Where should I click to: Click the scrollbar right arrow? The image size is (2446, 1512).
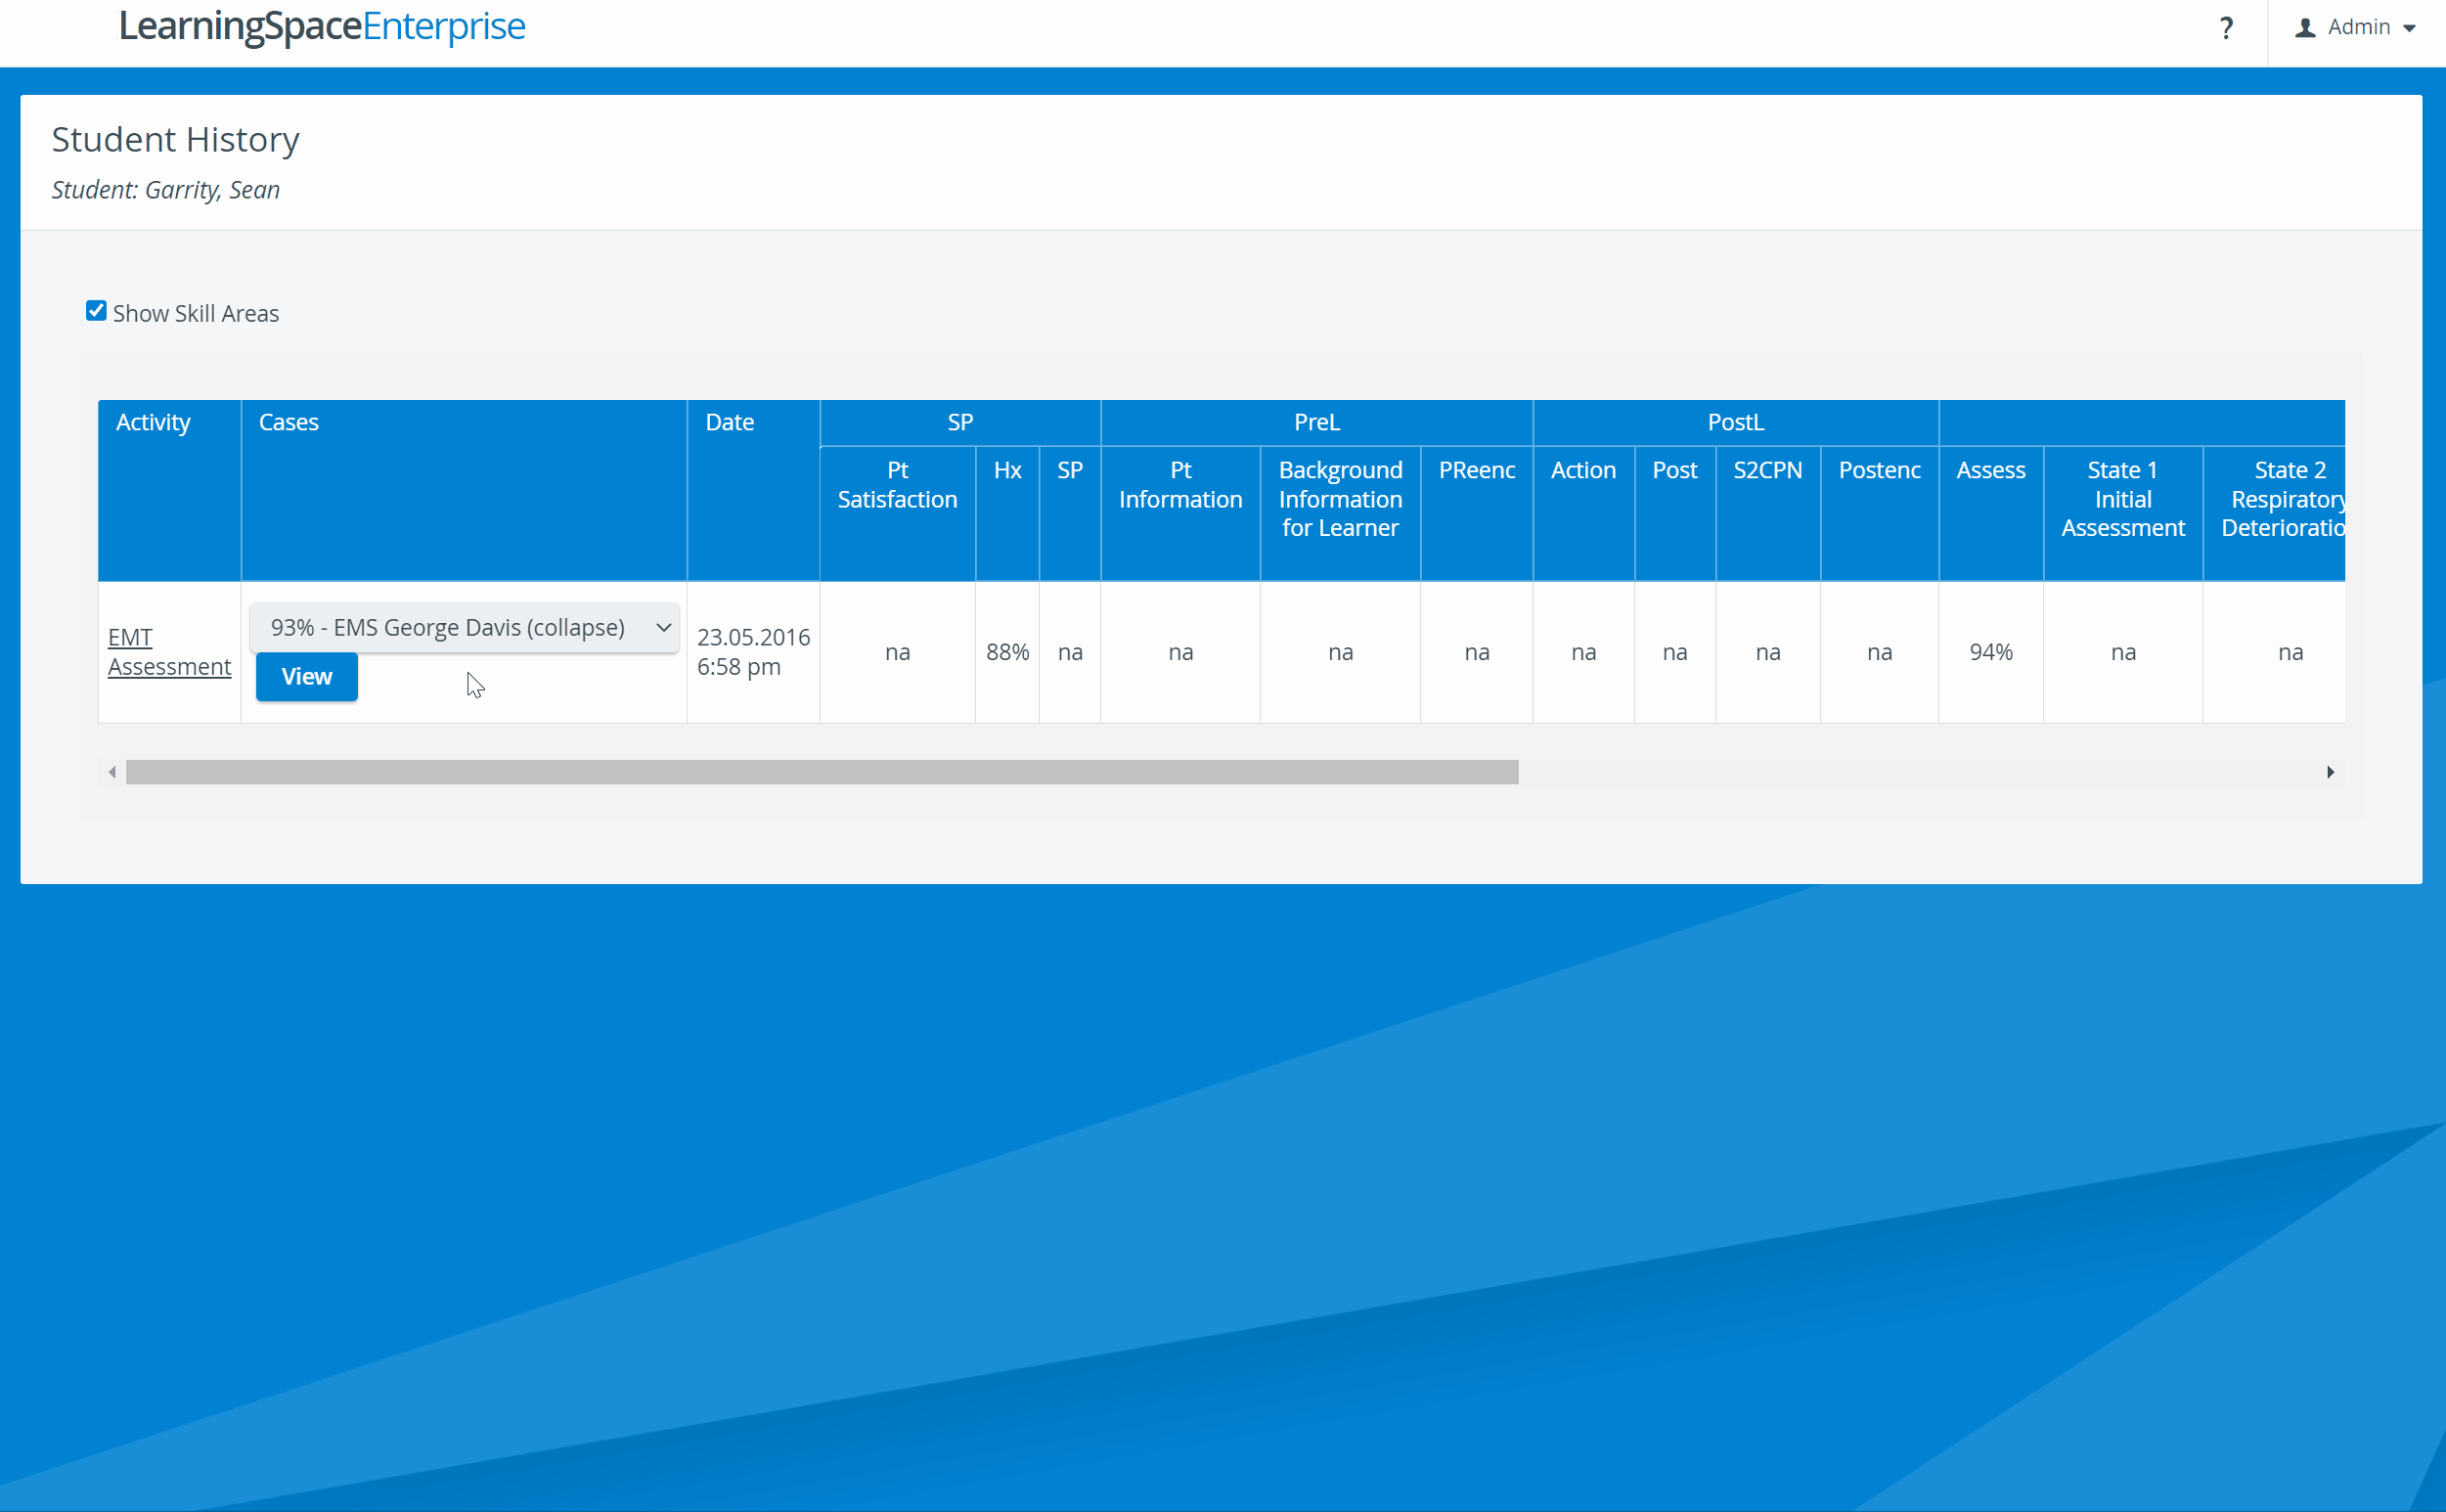(x=2330, y=772)
